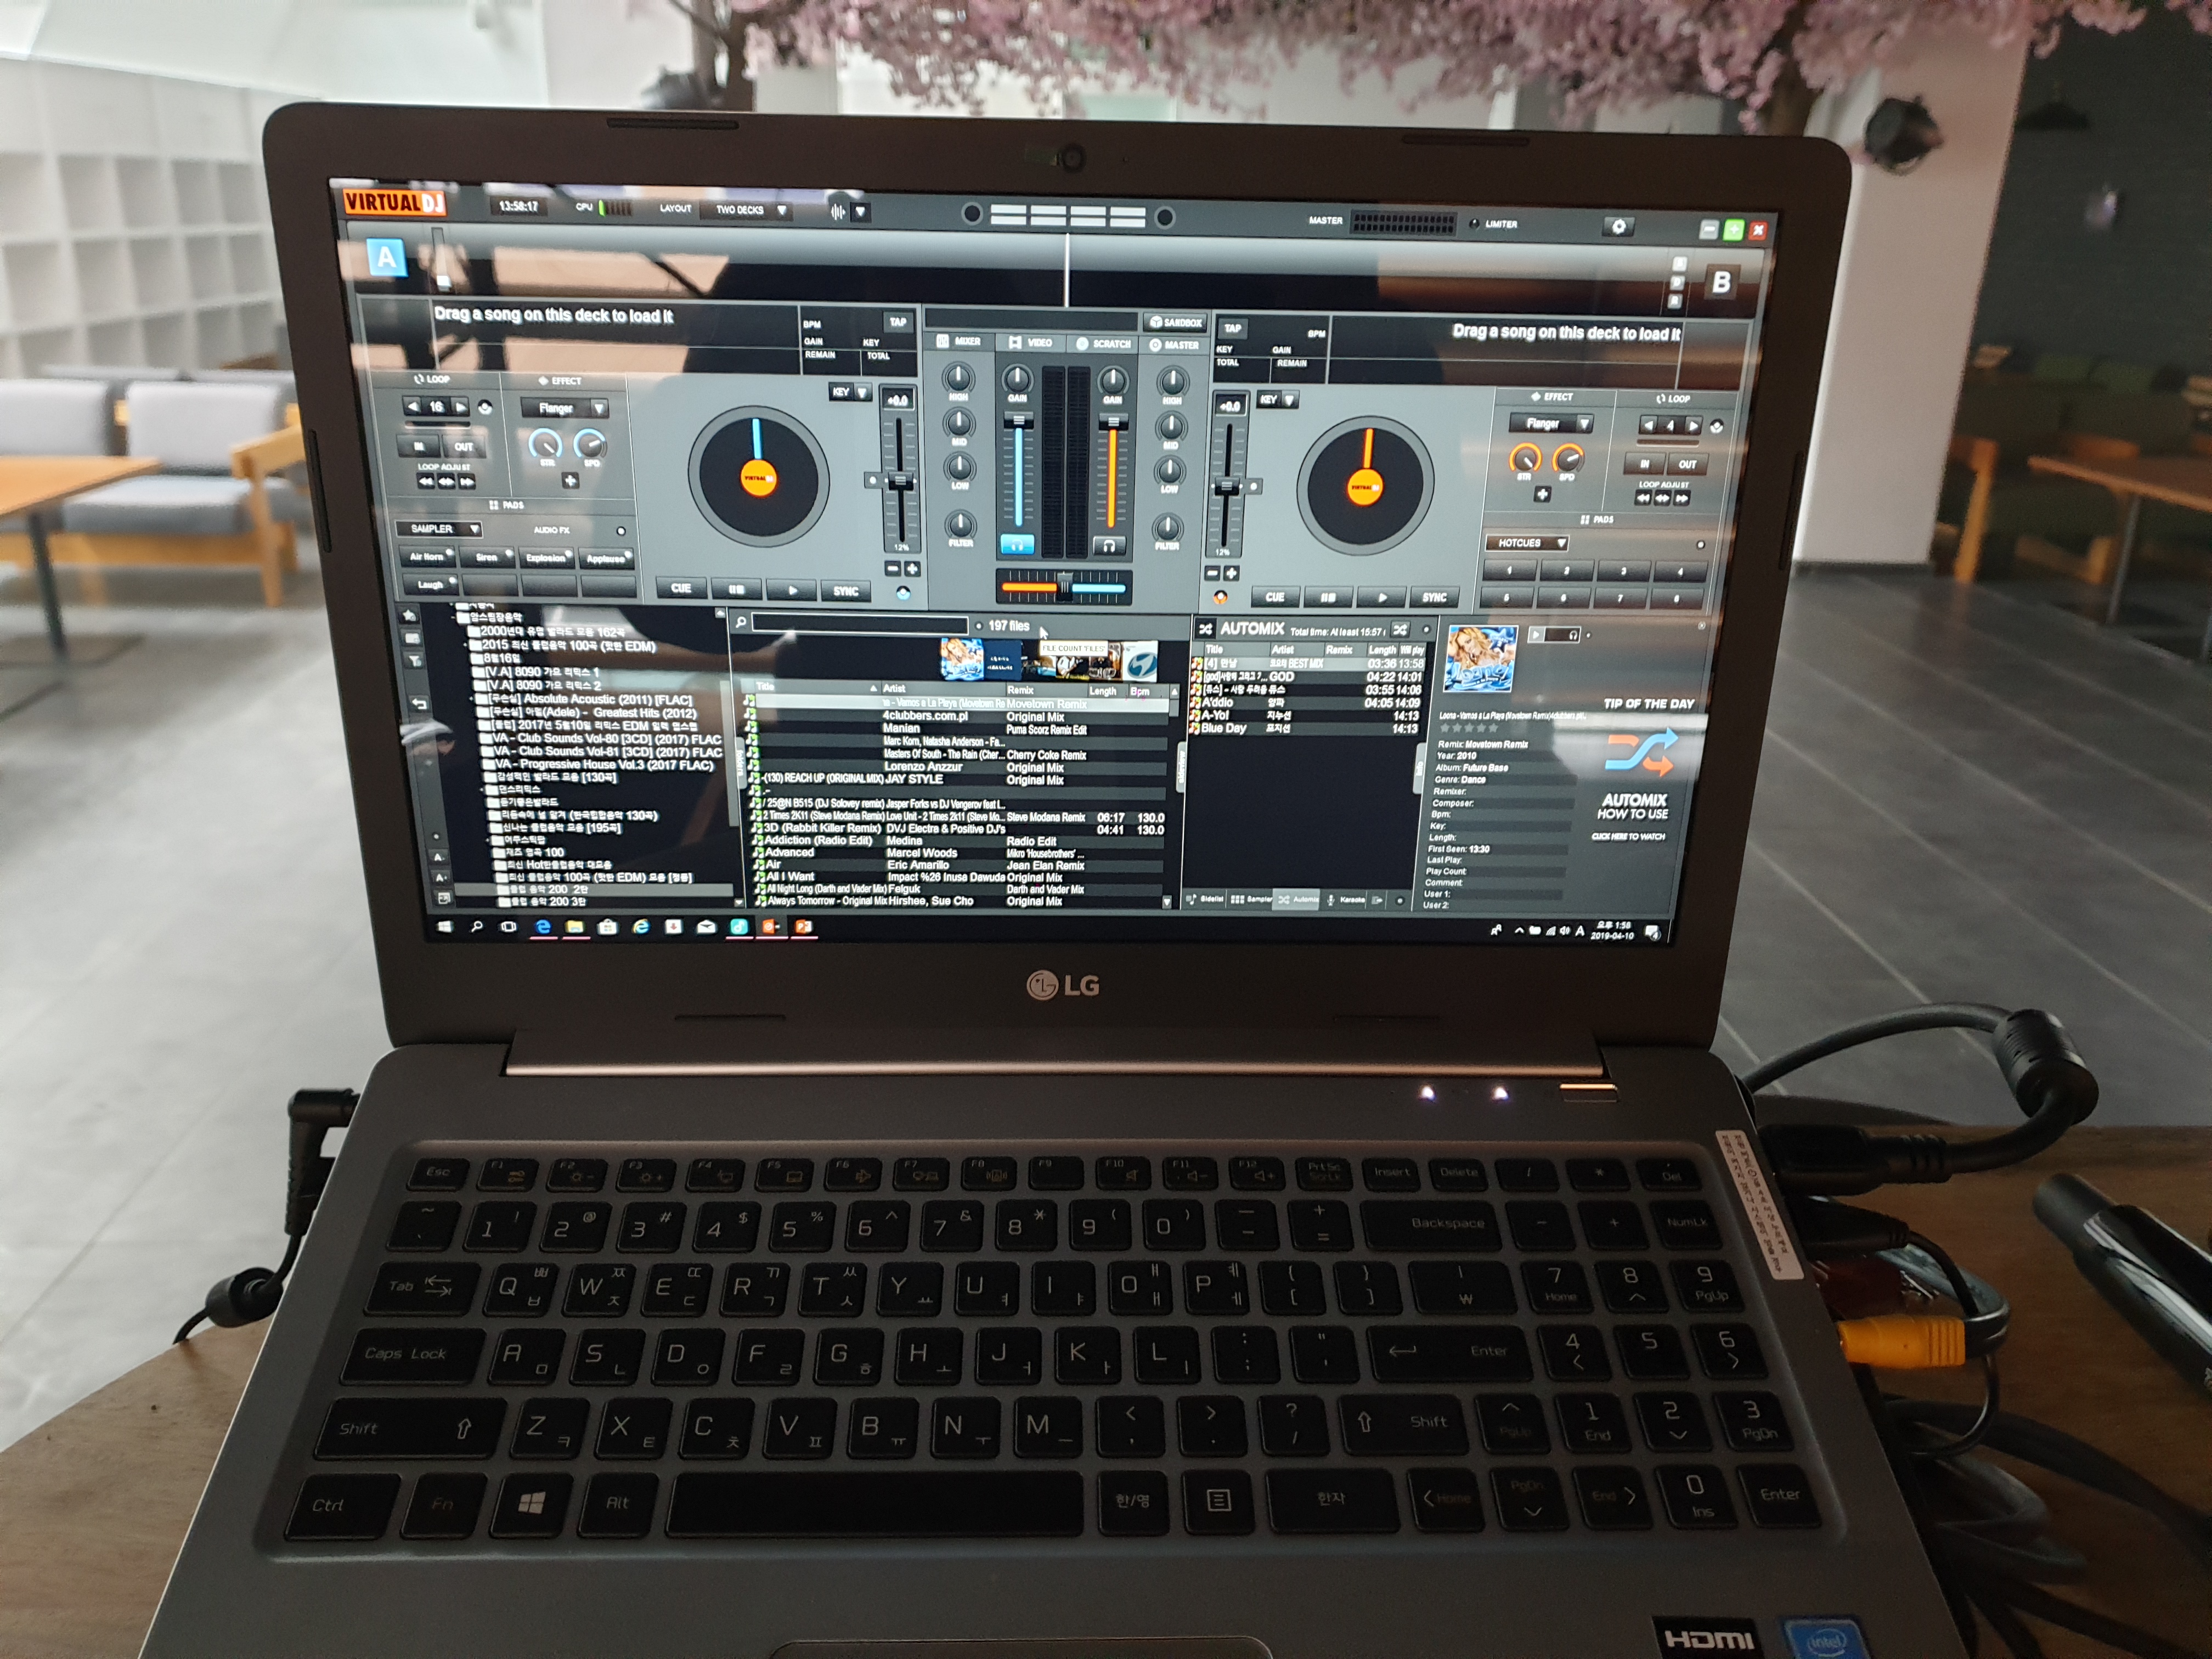Switch to the Mixer tab
This screenshot has height=1659, width=2212.
pyautogui.click(x=959, y=342)
